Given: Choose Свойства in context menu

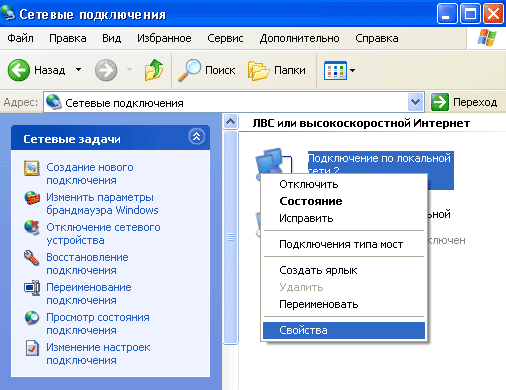Looking at the screenshot, I should click(344, 330).
